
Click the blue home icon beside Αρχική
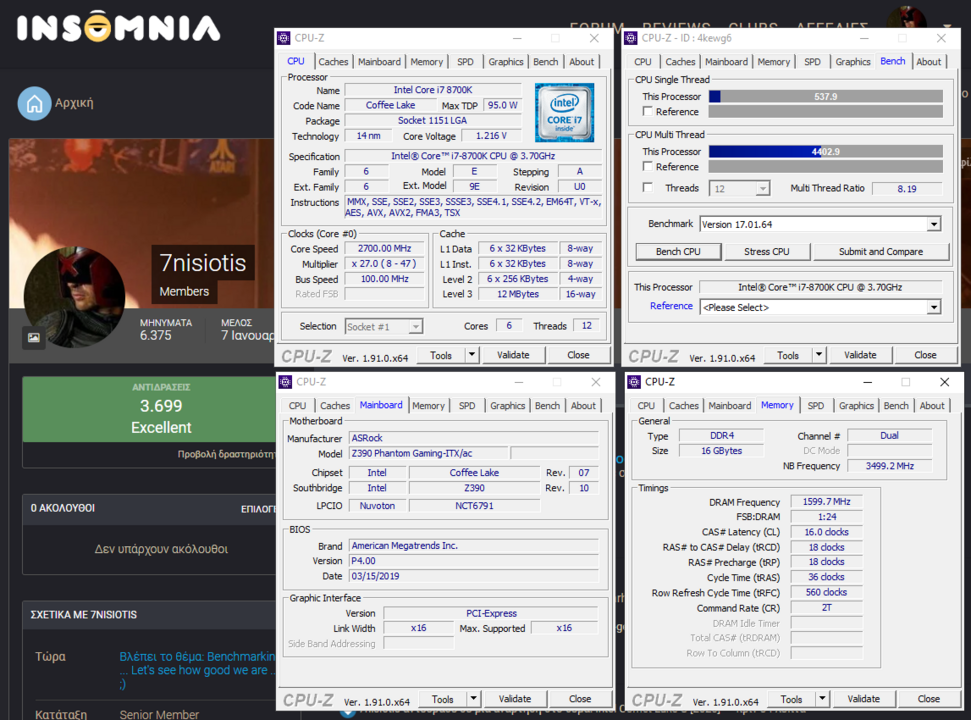pyautogui.click(x=34, y=103)
